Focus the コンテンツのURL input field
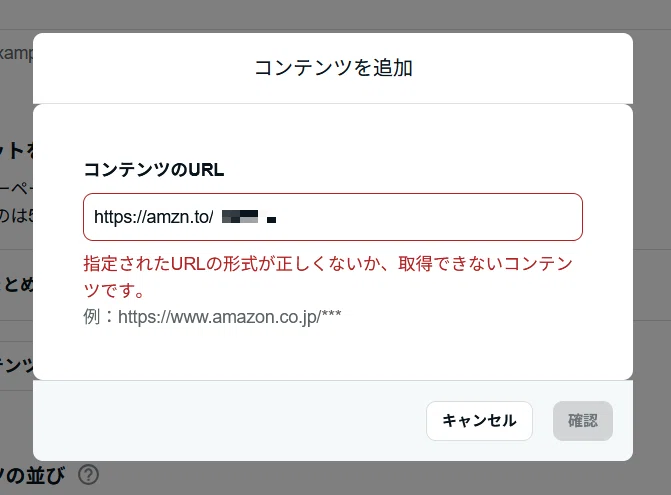Image resolution: width=671 pixels, height=495 pixels. coord(333,217)
